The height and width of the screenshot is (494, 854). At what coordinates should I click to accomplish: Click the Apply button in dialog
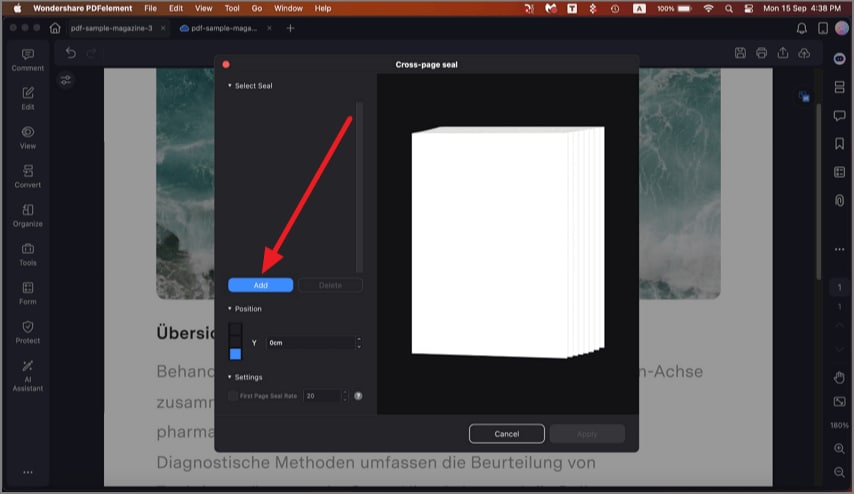click(x=587, y=434)
